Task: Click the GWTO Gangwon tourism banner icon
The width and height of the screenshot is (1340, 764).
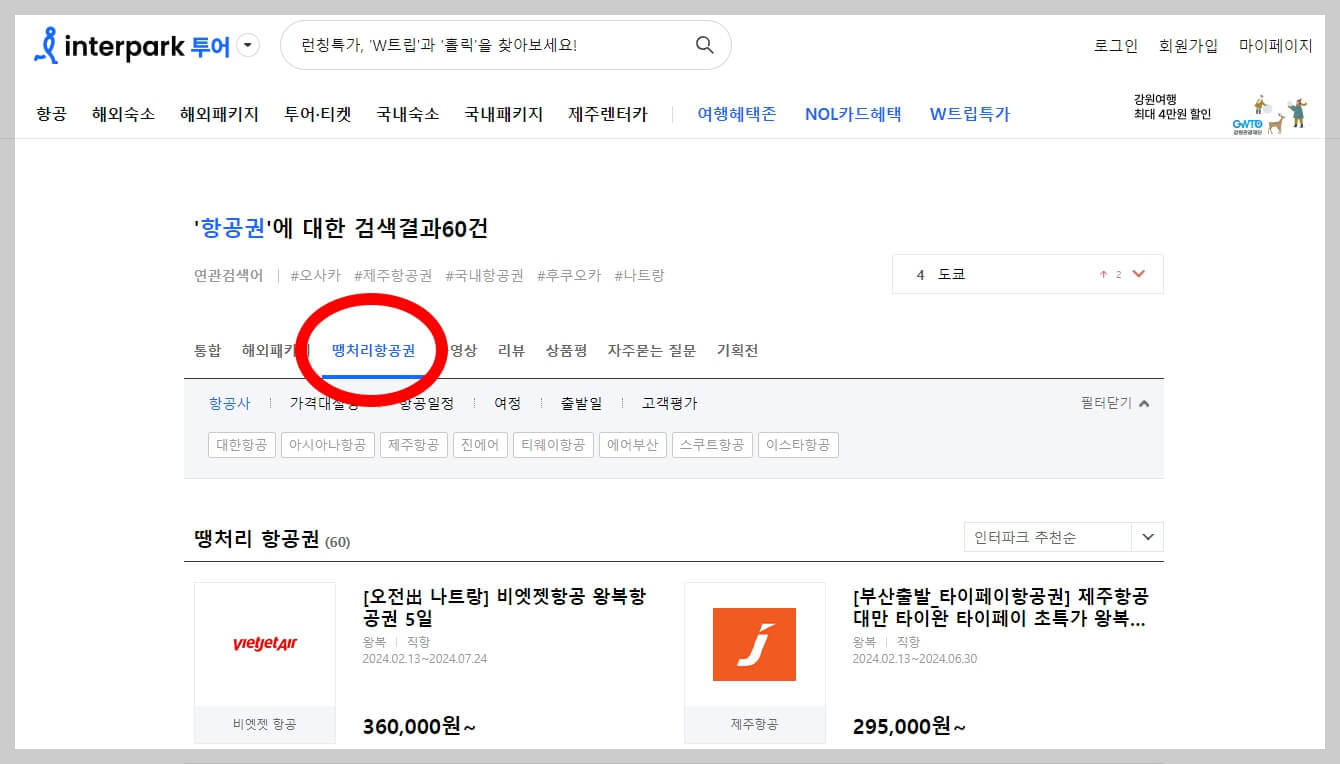Action: click(1270, 113)
